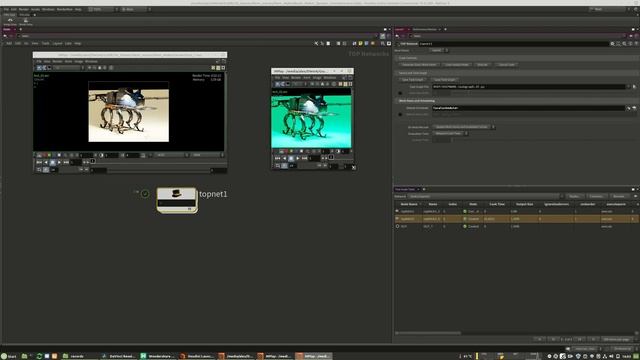Click the Task Graph File input field
Screen dimensions: 640x360
[530, 87]
